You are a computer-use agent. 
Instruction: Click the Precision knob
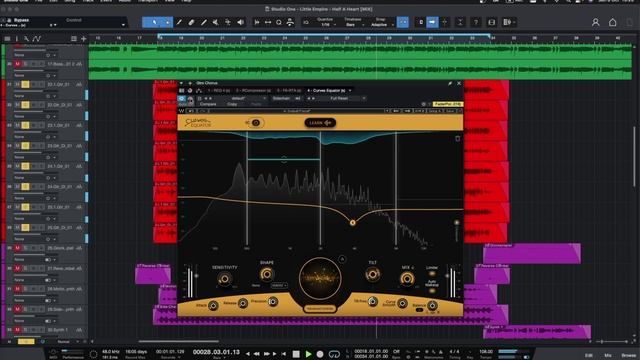click(x=273, y=302)
